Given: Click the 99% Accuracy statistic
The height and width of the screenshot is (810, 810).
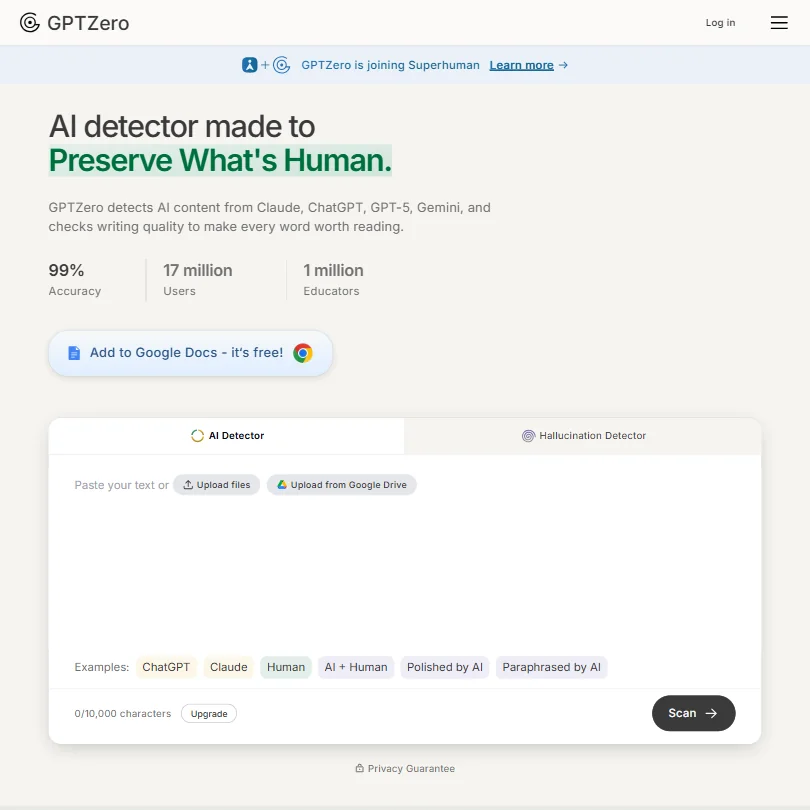Looking at the screenshot, I should click(75, 280).
